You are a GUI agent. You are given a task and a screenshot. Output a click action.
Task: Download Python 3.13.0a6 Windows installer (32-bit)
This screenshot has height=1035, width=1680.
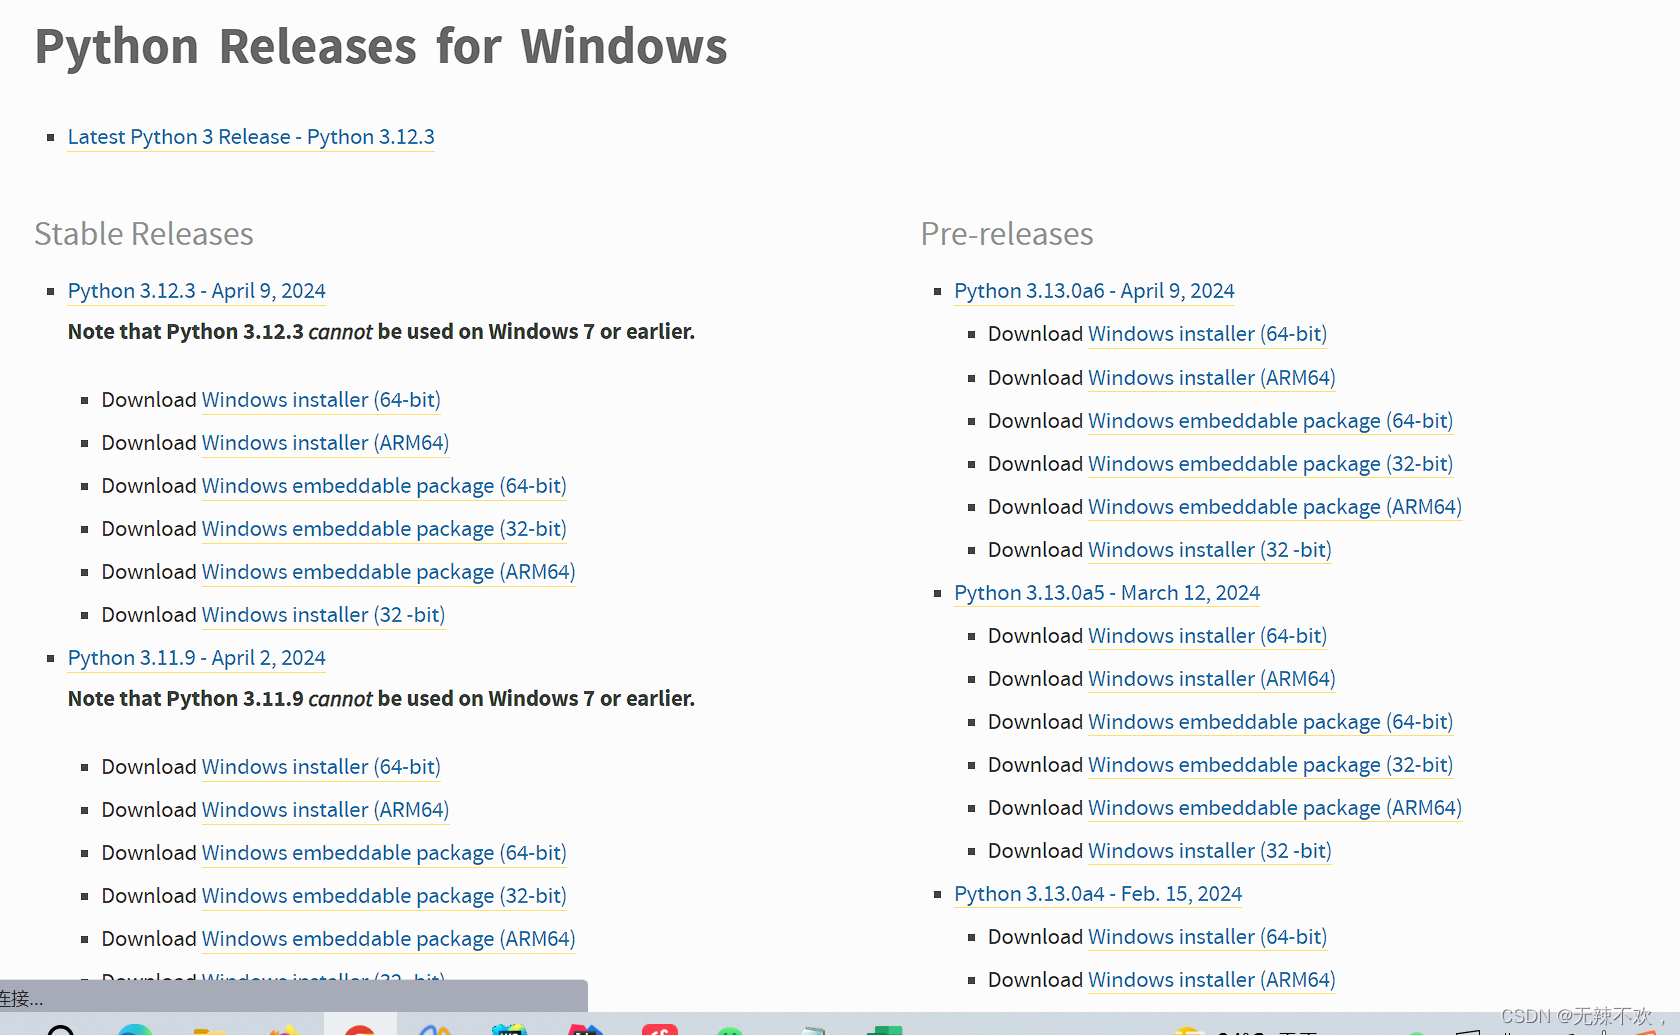[x=1209, y=550]
